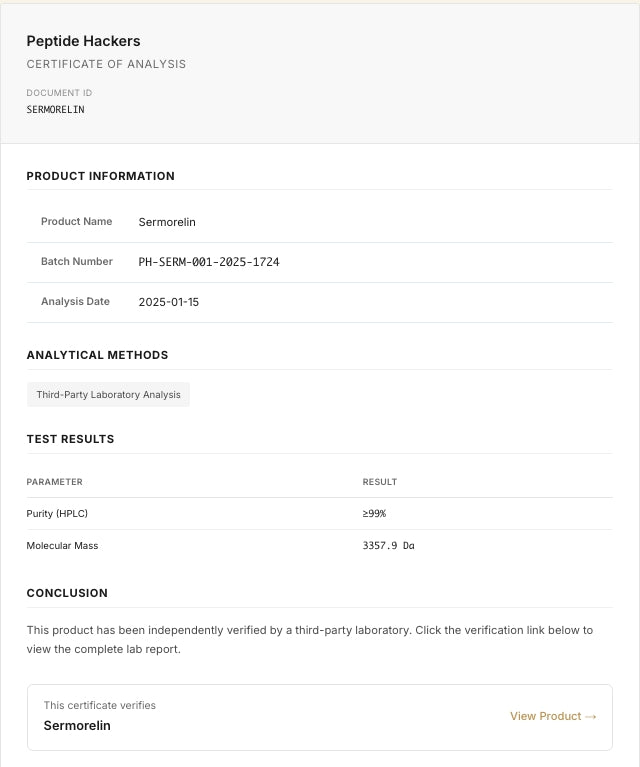Click the 'This certificate verifies' label

point(99,705)
